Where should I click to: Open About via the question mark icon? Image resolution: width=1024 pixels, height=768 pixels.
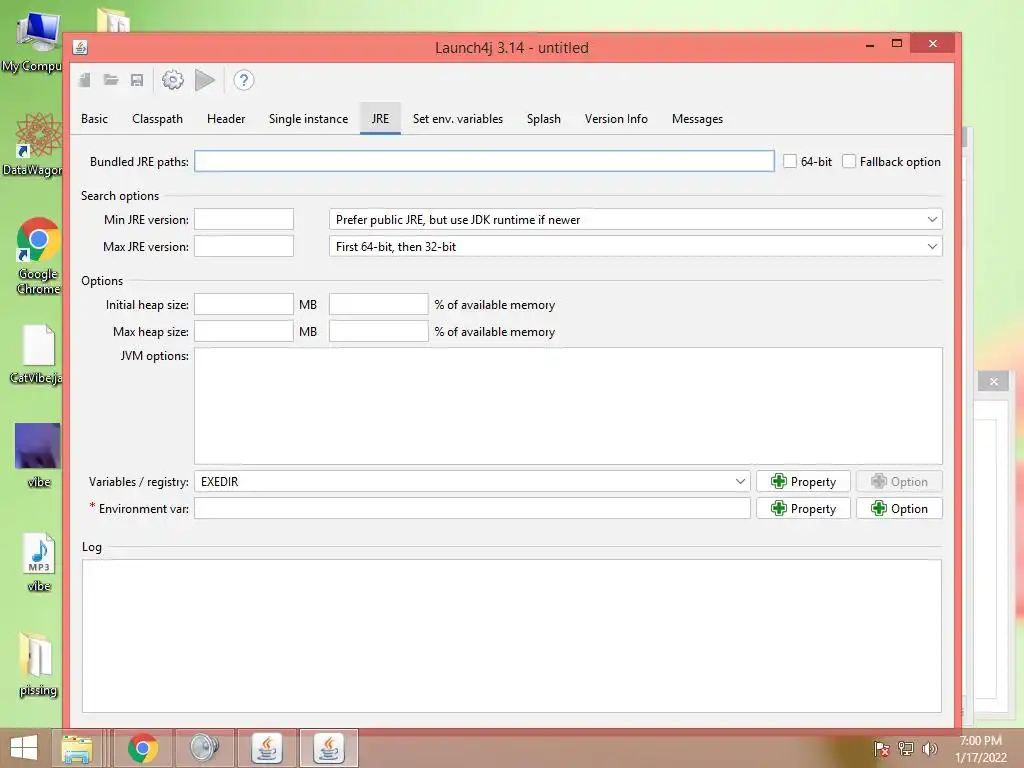point(244,80)
